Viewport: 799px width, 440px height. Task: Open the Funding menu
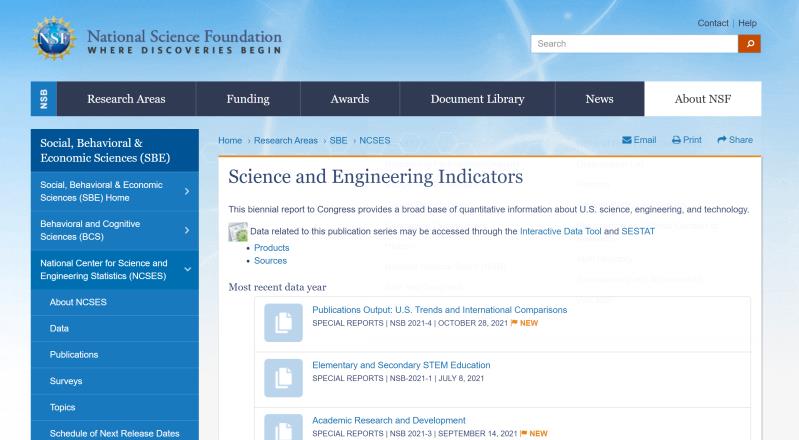248,99
